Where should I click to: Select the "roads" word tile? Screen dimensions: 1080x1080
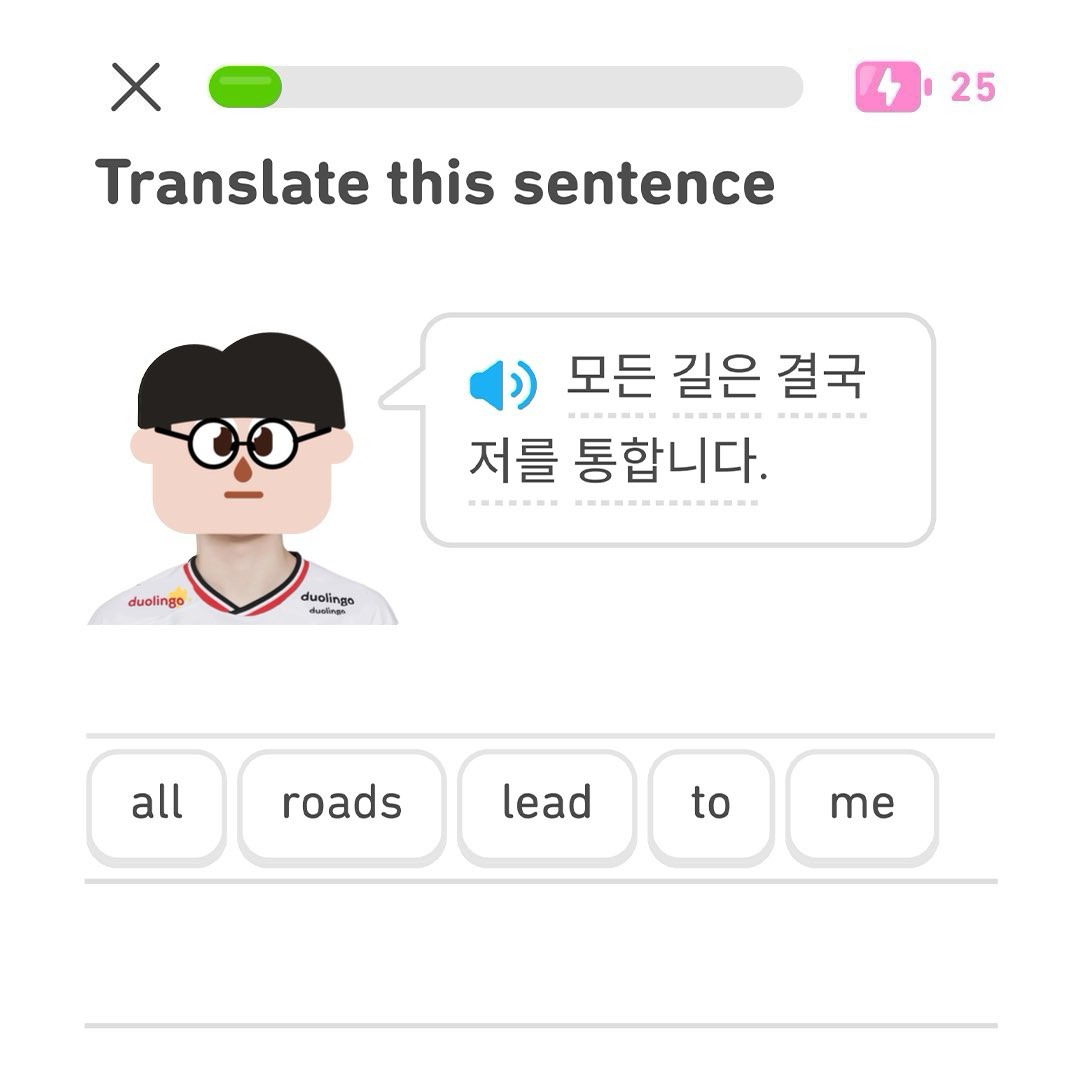click(342, 803)
